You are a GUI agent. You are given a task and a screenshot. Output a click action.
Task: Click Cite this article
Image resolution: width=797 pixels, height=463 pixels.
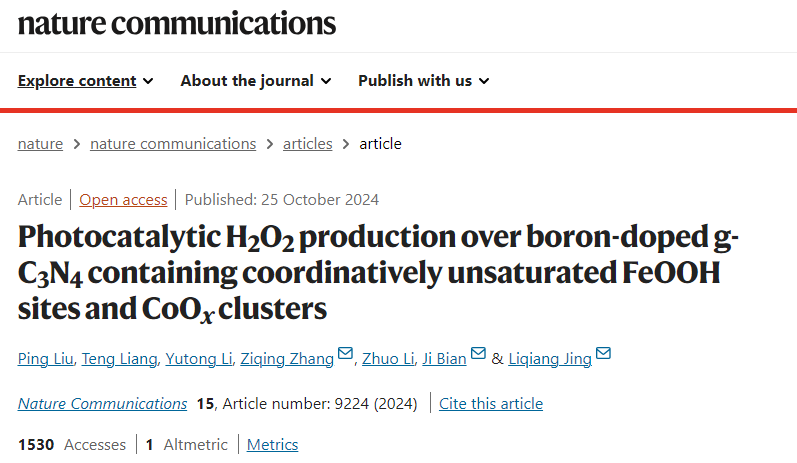point(491,404)
